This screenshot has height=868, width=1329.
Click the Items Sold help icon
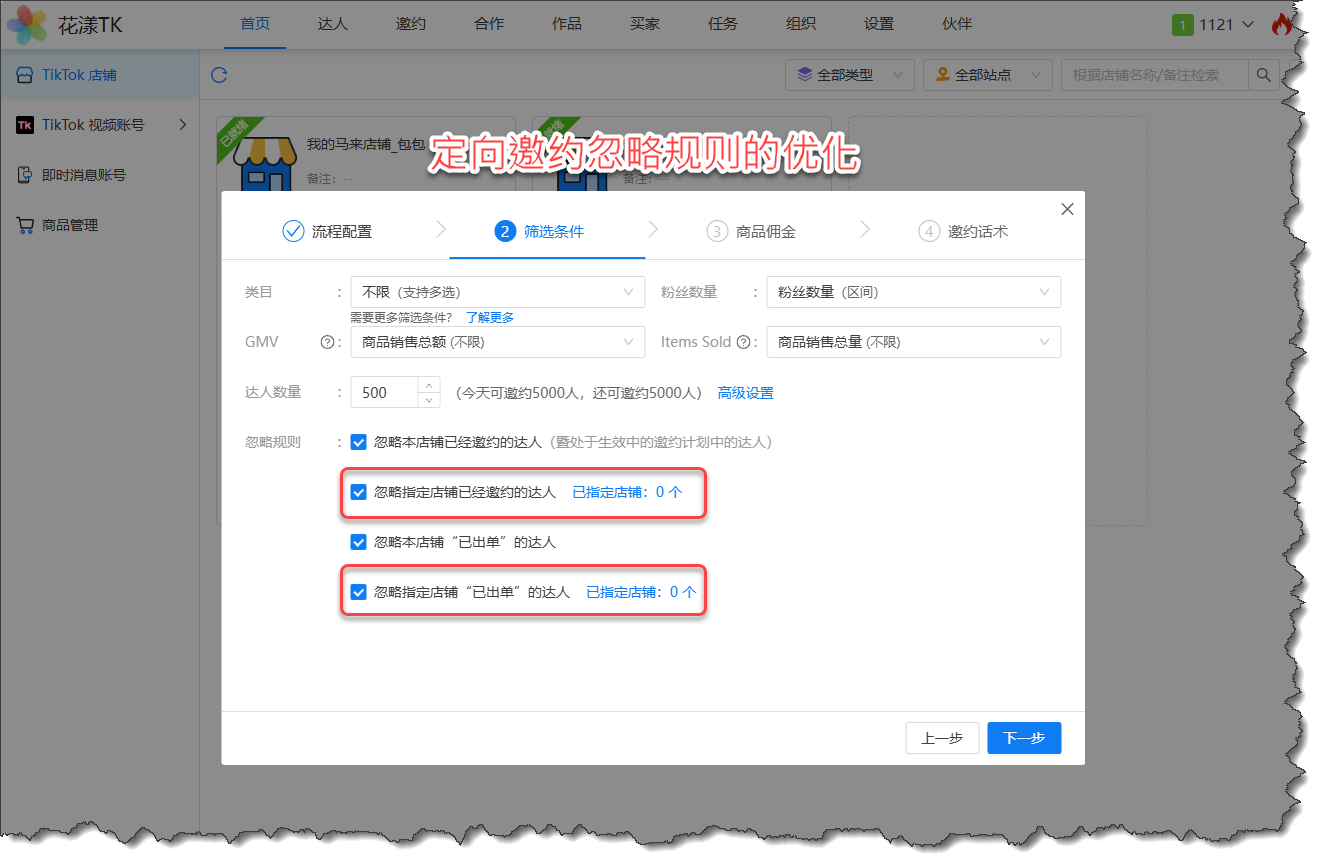743,342
